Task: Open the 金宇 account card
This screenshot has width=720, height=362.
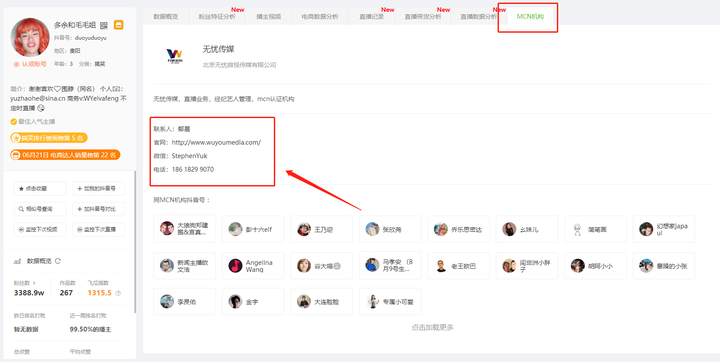Action: pos(253,301)
